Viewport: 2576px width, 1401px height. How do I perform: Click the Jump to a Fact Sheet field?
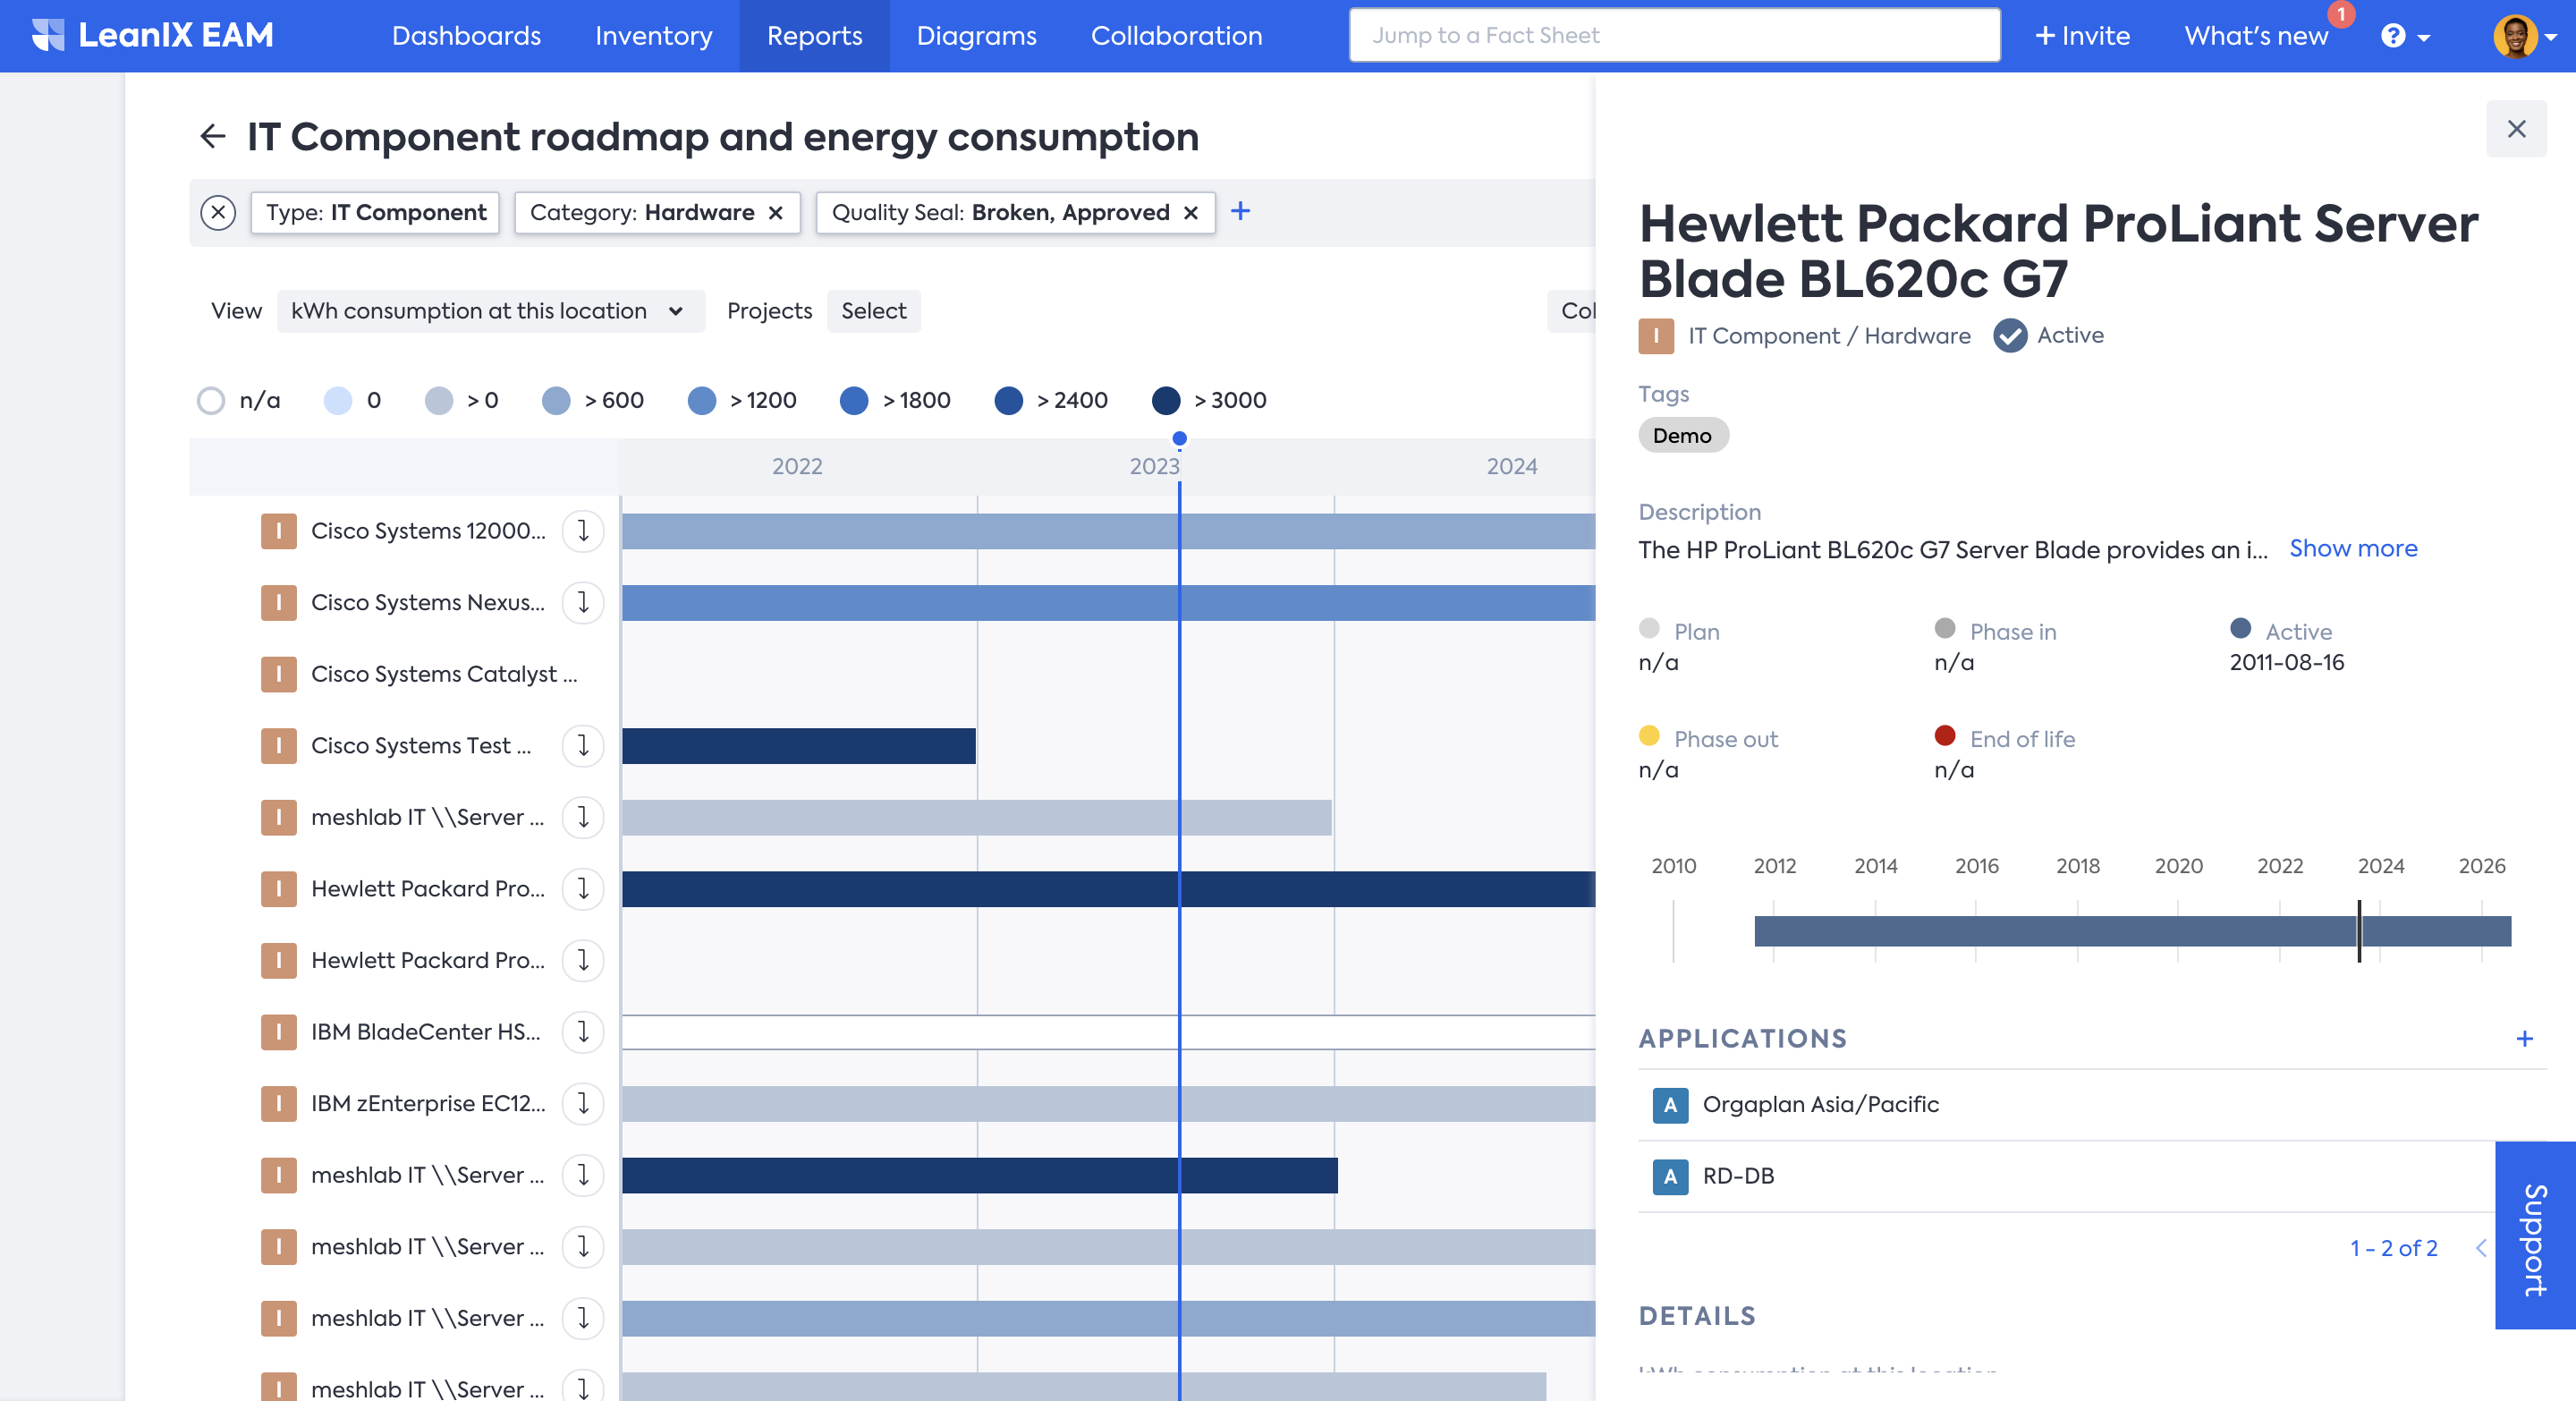point(1674,35)
